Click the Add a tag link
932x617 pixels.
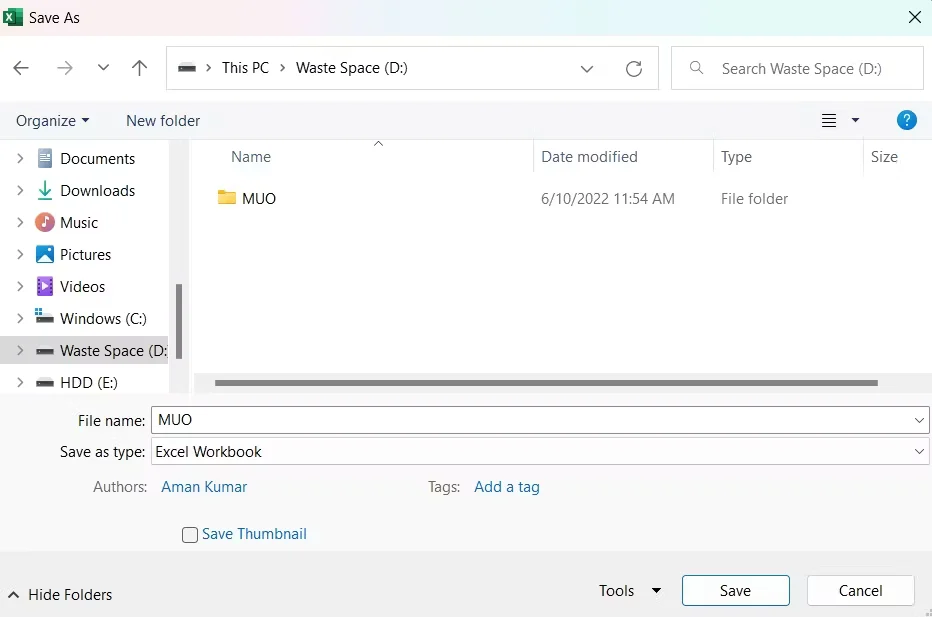(507, 487)
